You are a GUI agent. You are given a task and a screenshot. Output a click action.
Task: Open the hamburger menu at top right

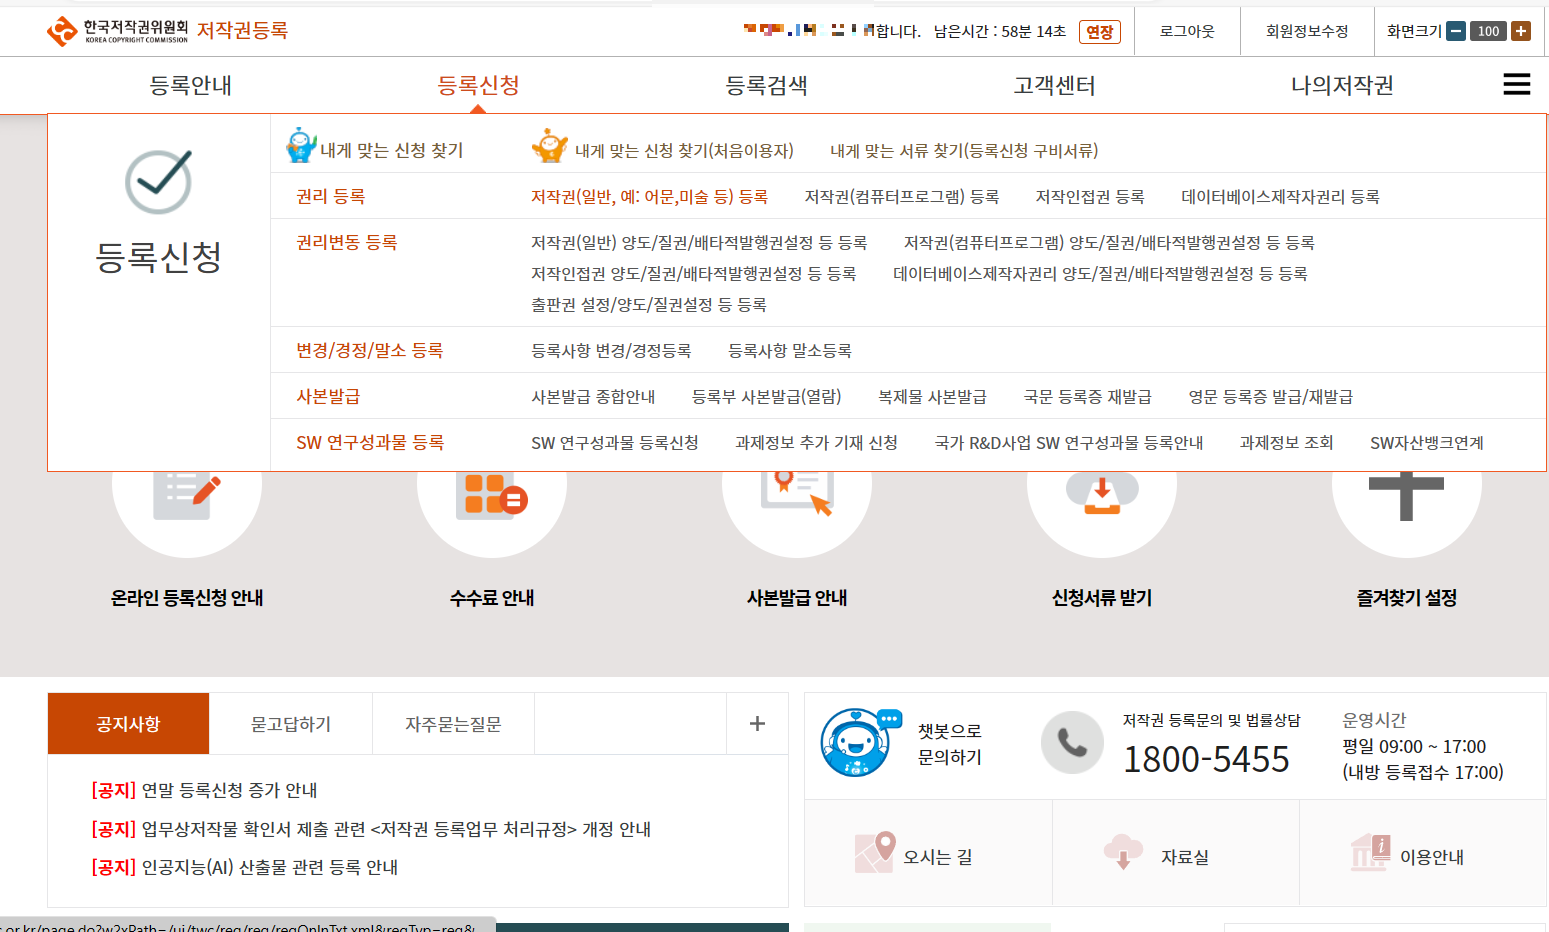[x=1517, y=85]
